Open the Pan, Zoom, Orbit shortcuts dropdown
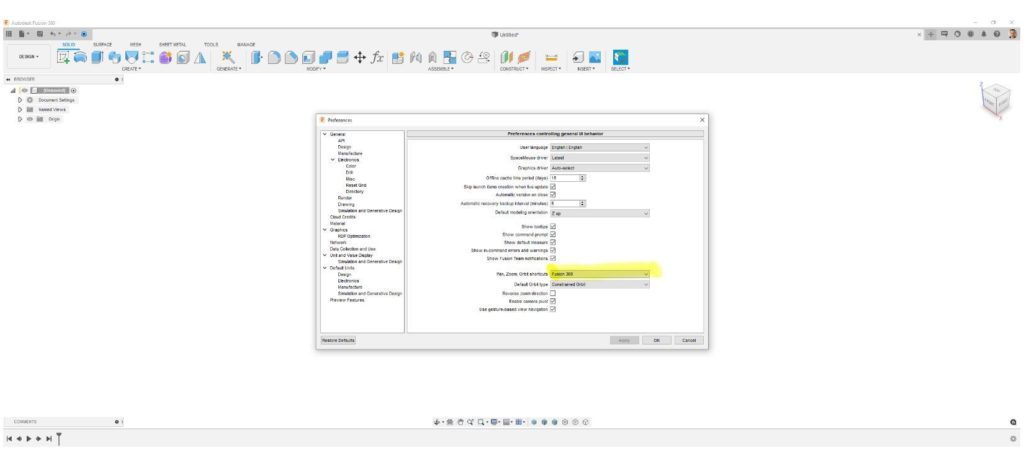The height and width of the screenshot is (458, 1024). click(600, 274)
